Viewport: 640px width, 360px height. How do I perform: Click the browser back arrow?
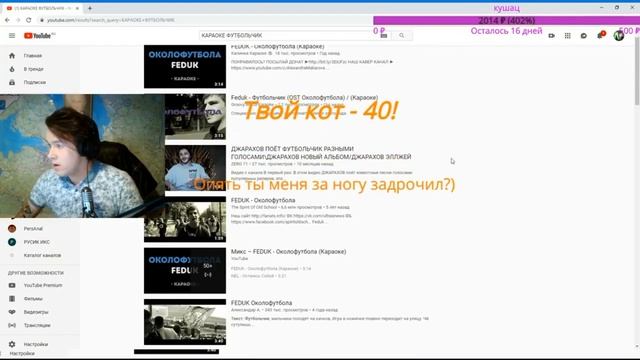point(7,20)
